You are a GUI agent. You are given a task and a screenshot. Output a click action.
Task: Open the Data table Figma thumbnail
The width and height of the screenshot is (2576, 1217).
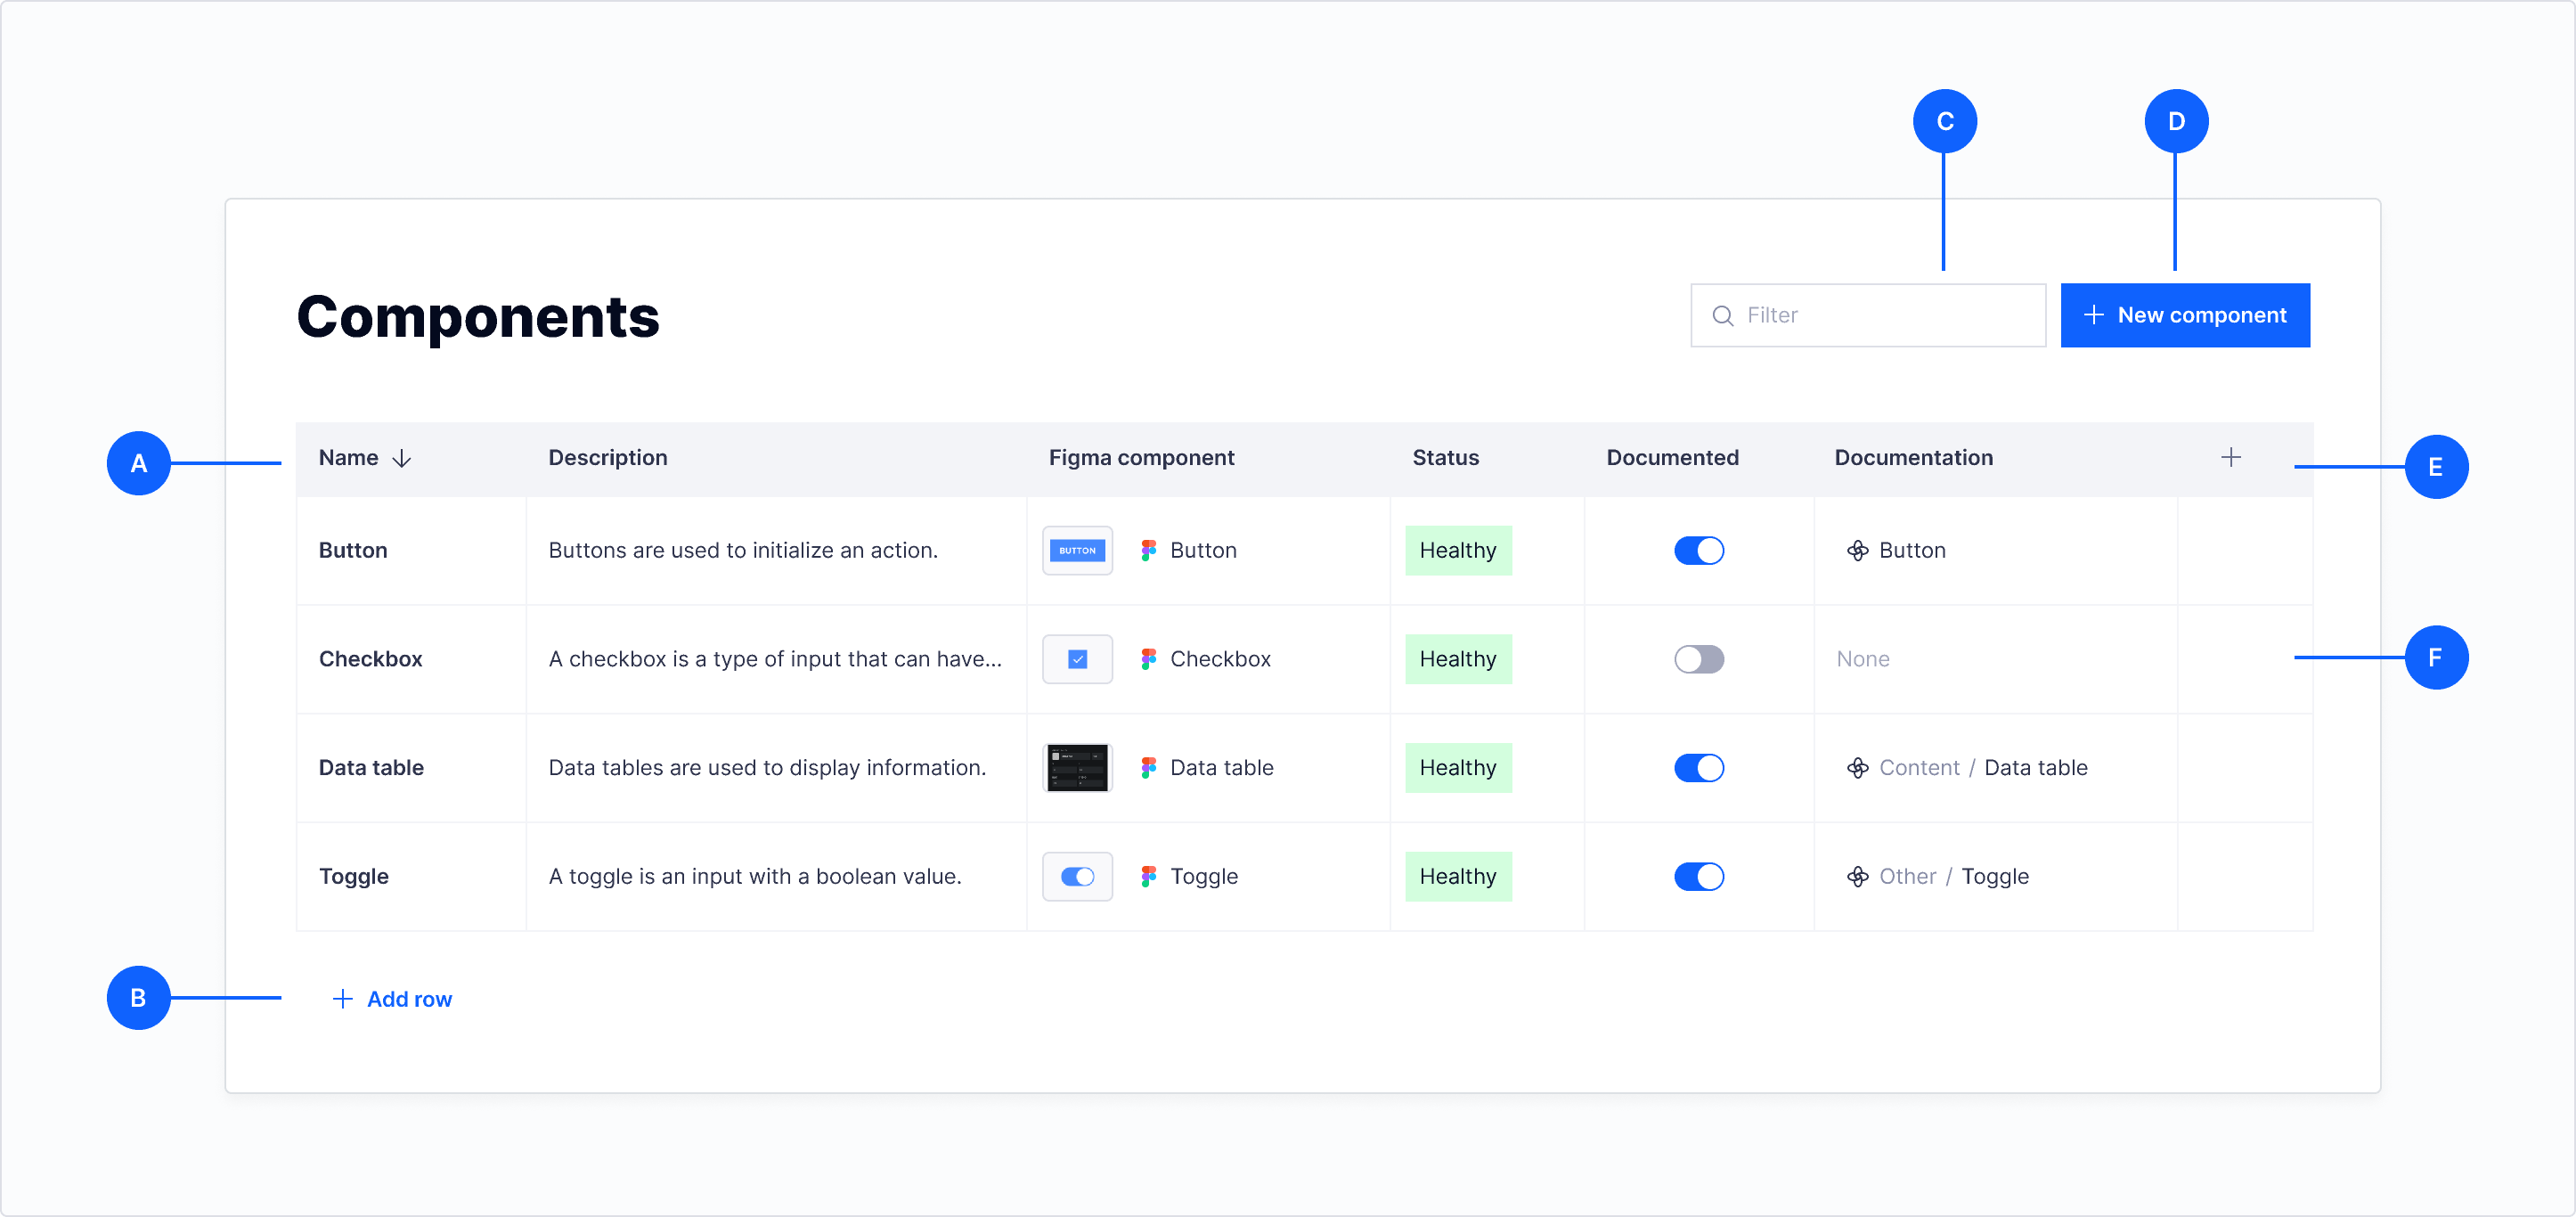tap(1077, 768)
